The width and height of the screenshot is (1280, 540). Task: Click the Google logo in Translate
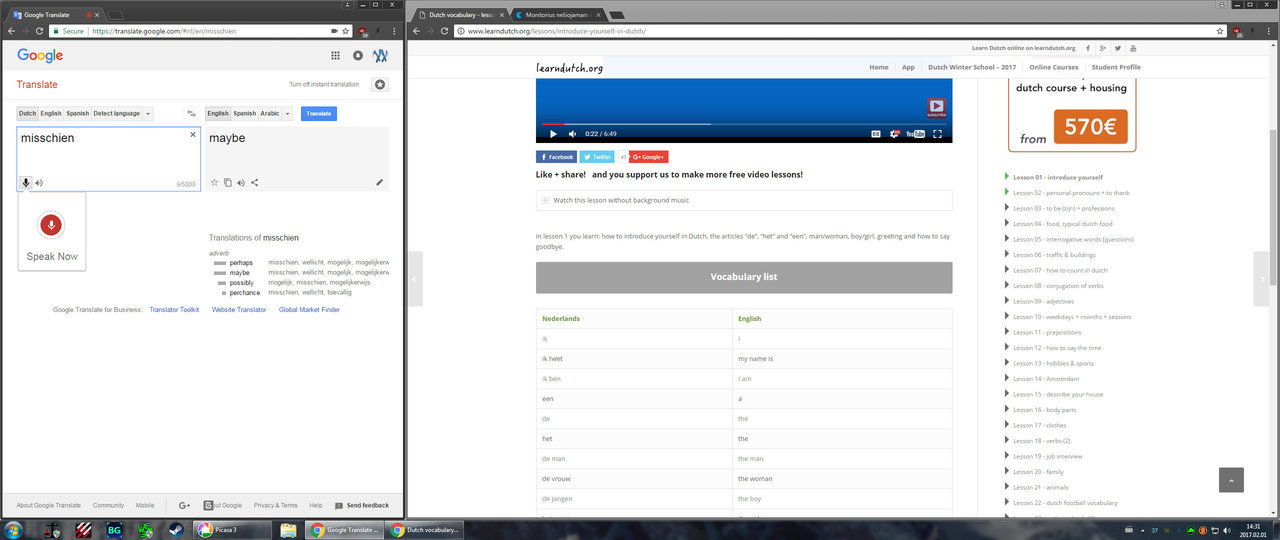coord(40,56)
